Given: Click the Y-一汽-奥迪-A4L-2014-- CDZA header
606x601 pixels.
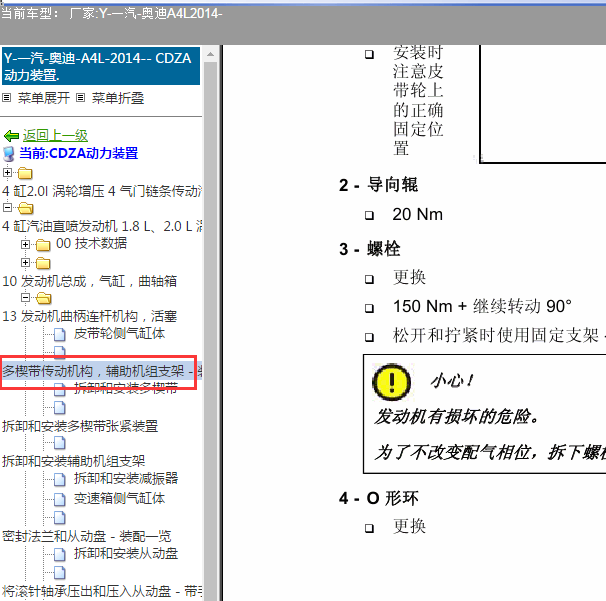Looking at the screenshot, I should tap(101, 66).
